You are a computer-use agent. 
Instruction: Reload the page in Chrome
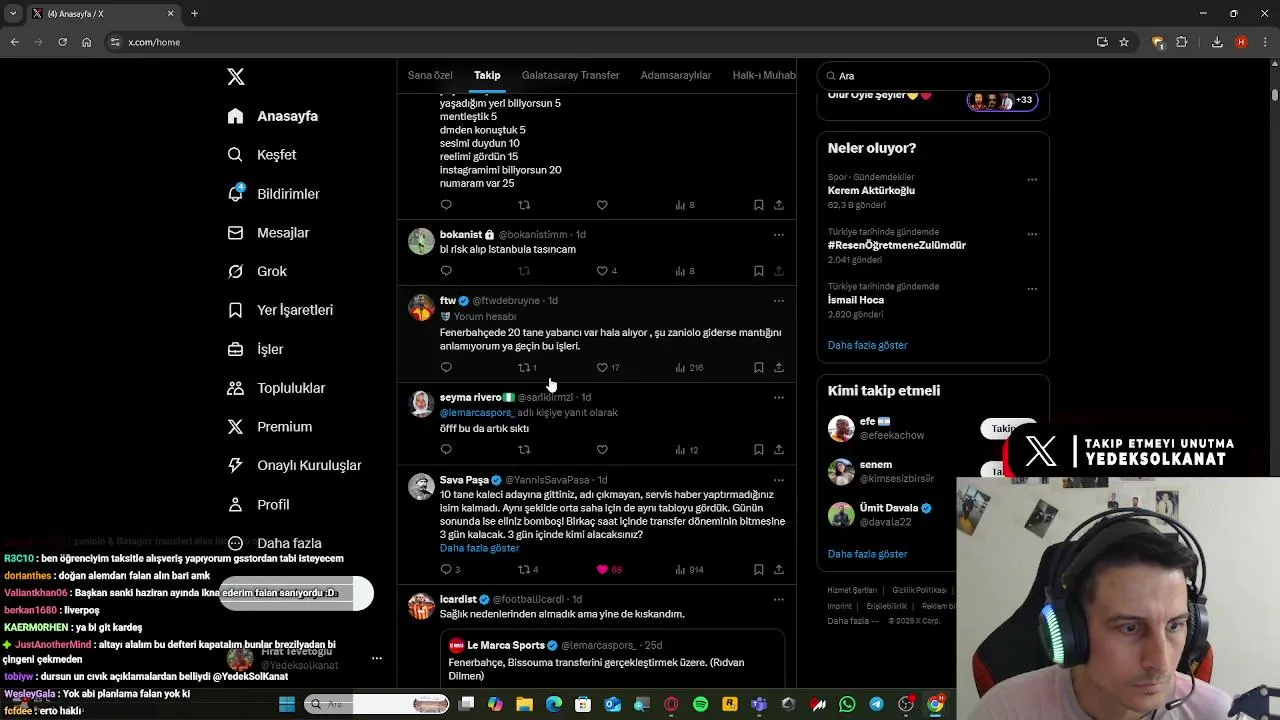(x=62, y=42)
